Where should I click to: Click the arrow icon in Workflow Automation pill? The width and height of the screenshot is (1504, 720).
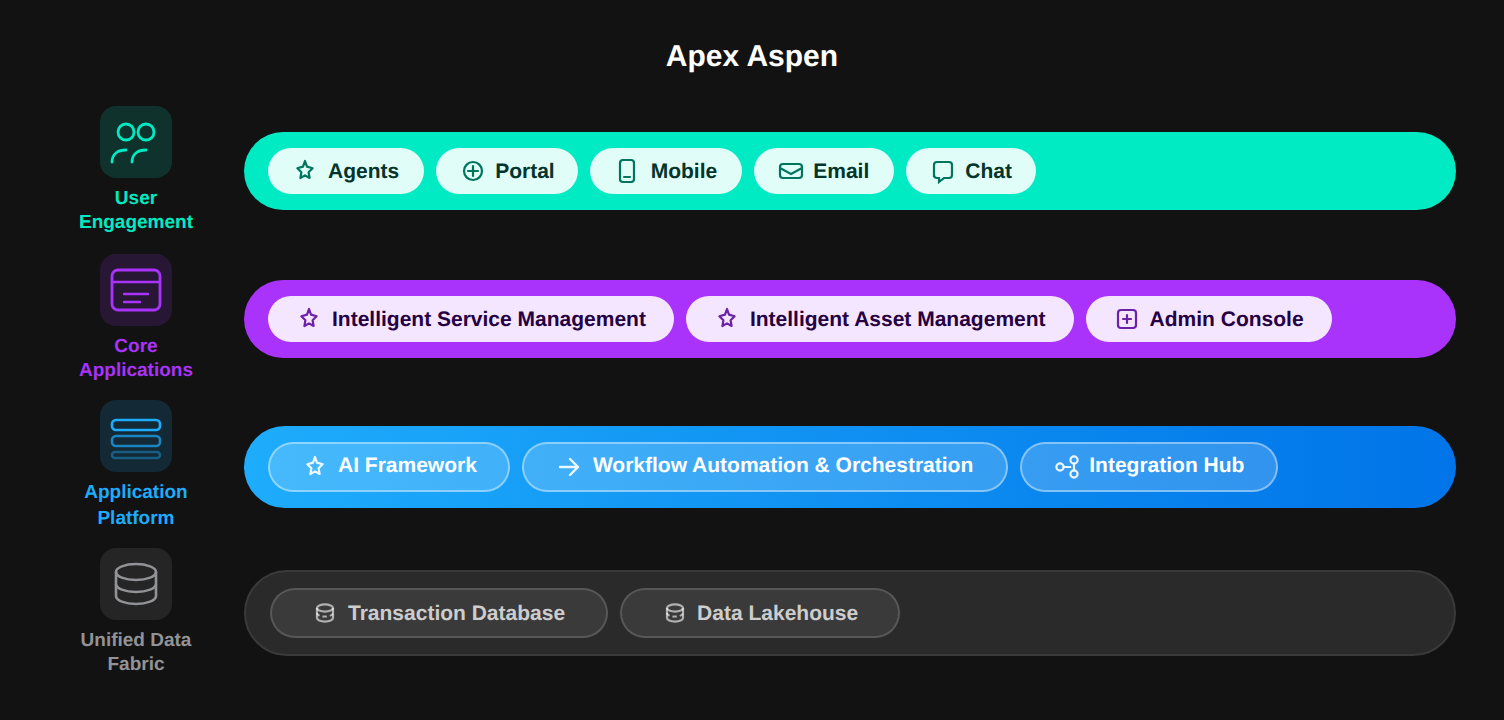pyautogui.click(x=567, y=465)
